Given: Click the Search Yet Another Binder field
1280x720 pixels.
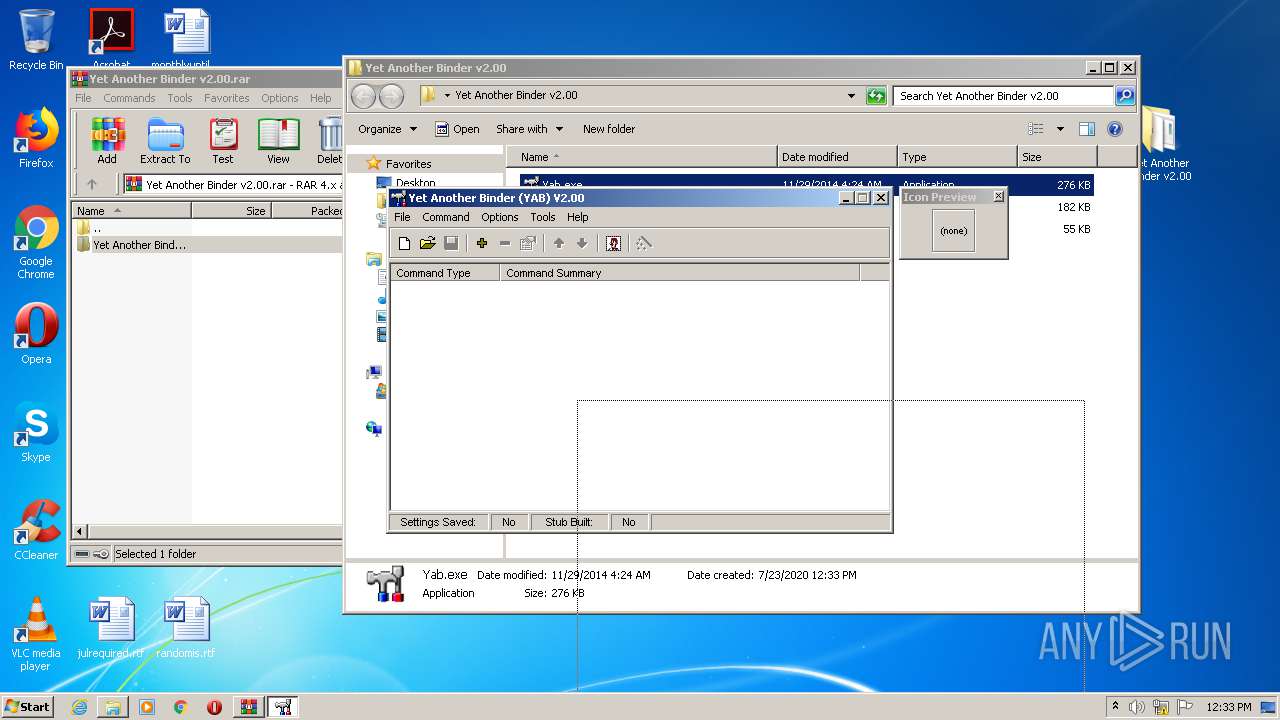Looking at the screenshot, I should [1003, 96].
